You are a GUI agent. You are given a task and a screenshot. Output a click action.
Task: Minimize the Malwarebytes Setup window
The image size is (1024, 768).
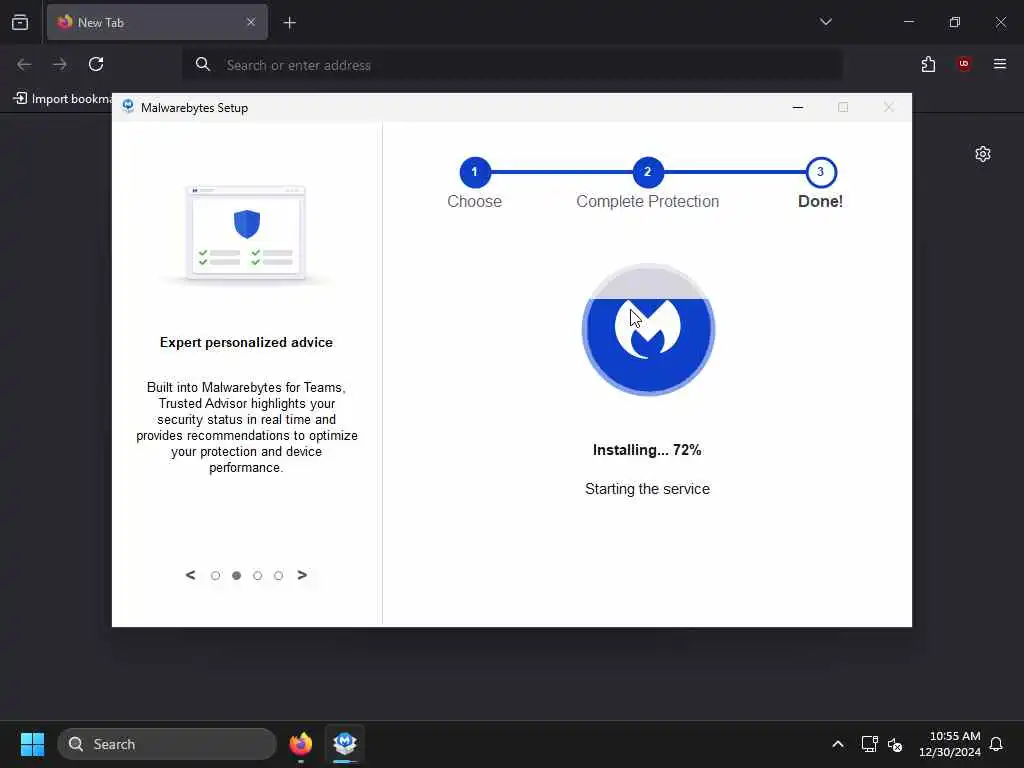point(797,107)
